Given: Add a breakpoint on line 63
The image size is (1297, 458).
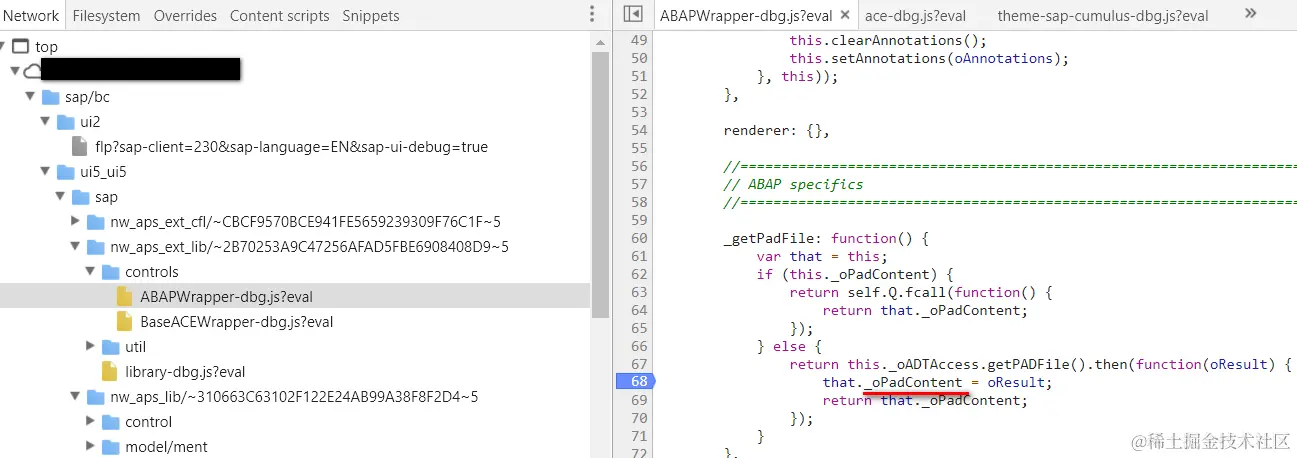Looking at the screenshot, I should pos(639,292).
